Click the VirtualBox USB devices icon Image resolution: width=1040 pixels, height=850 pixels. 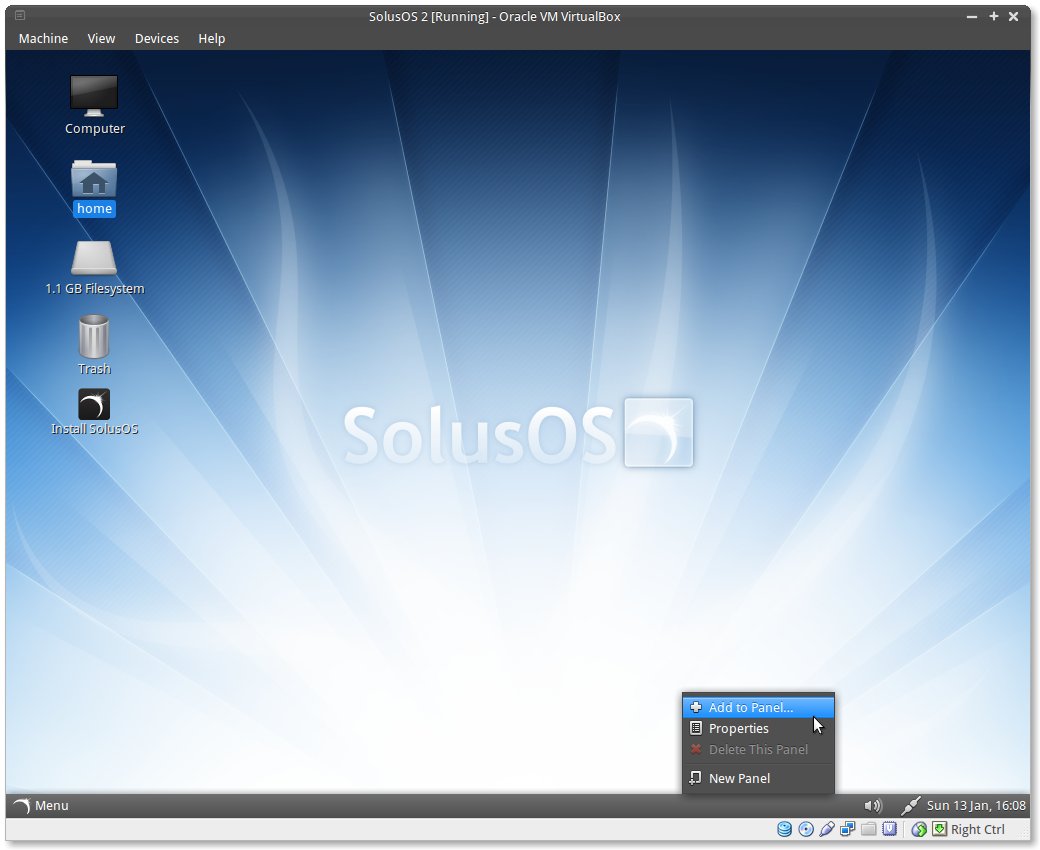(x=826, y=829)
